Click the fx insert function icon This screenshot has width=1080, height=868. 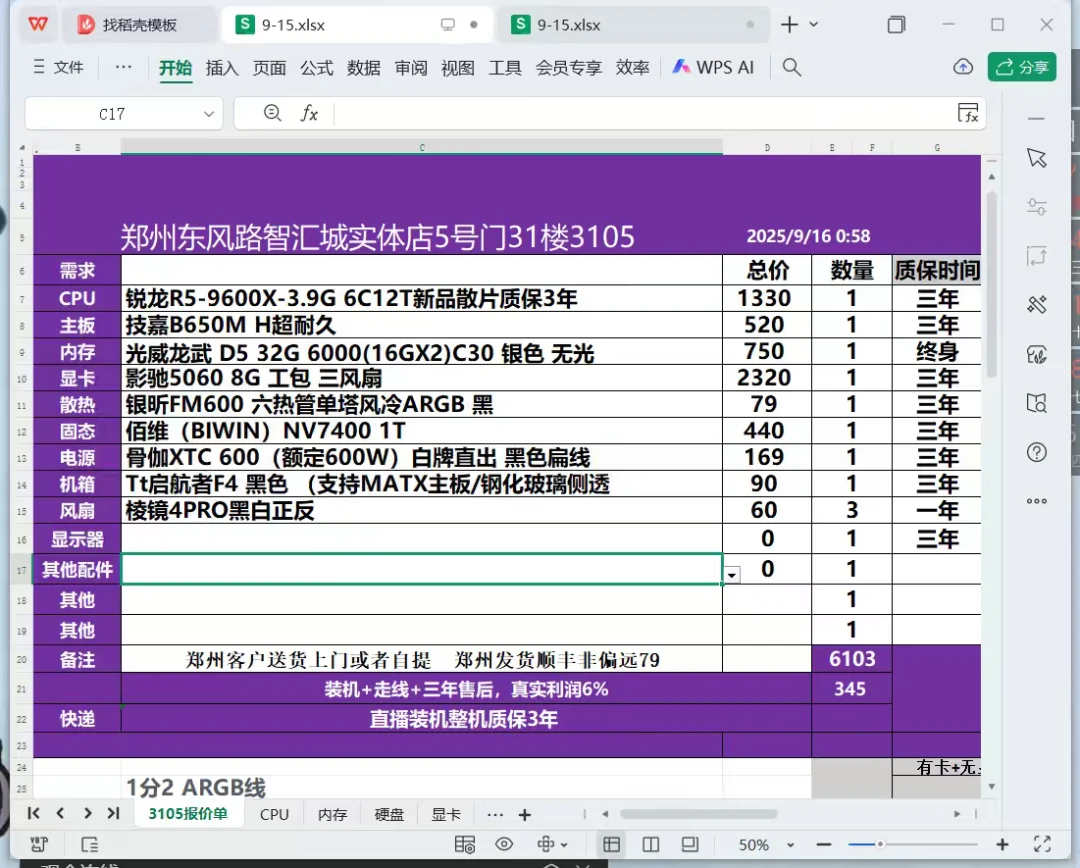[x=309, y=114]
